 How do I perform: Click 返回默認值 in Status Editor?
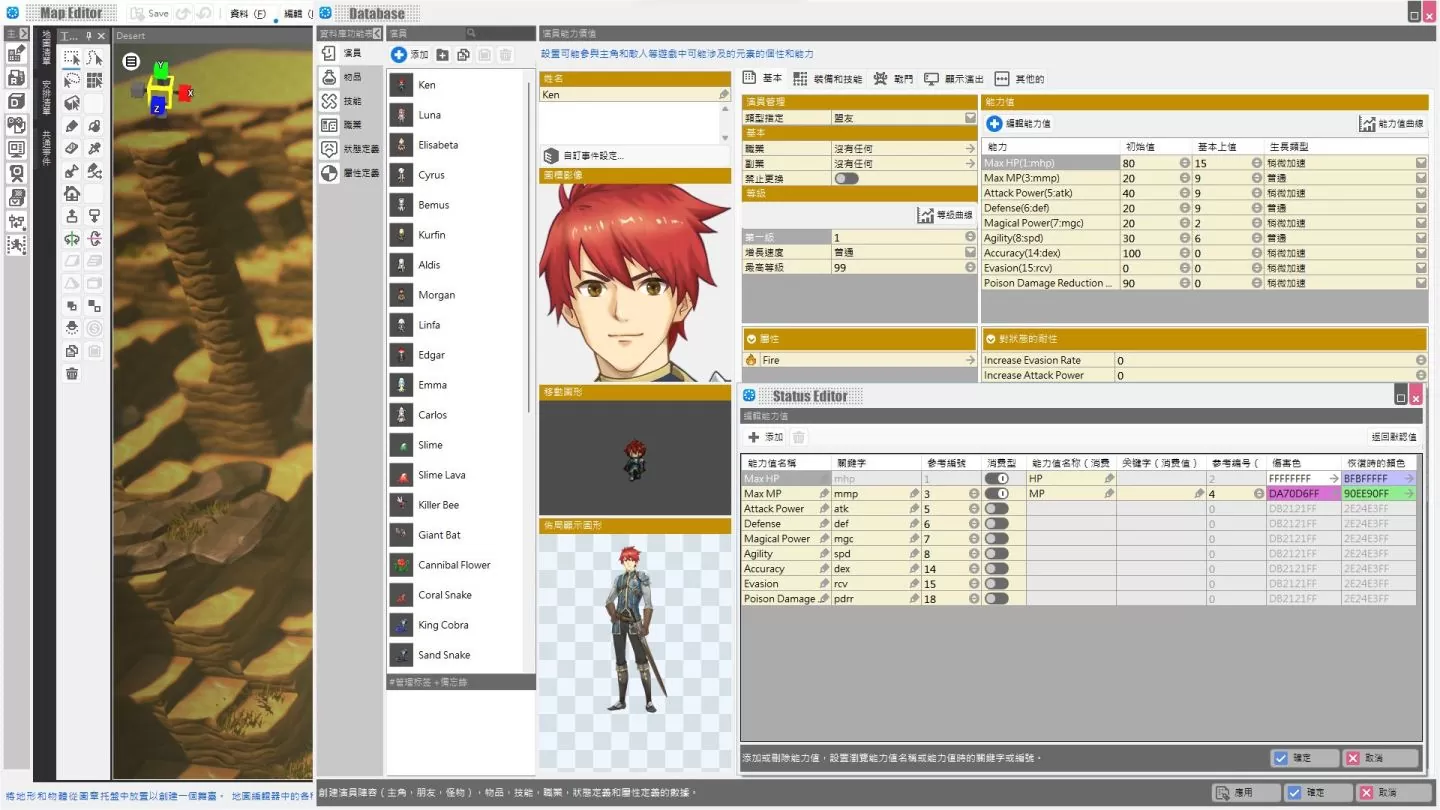(x=1394, y=437)
